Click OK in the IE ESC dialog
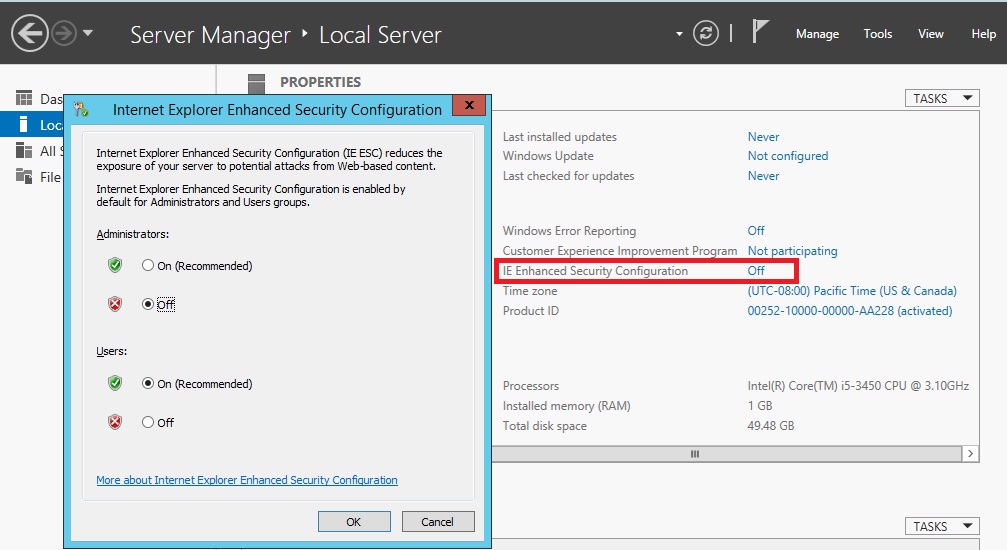The height and width of the screenshot is (550, 1007). pos(353,521)
